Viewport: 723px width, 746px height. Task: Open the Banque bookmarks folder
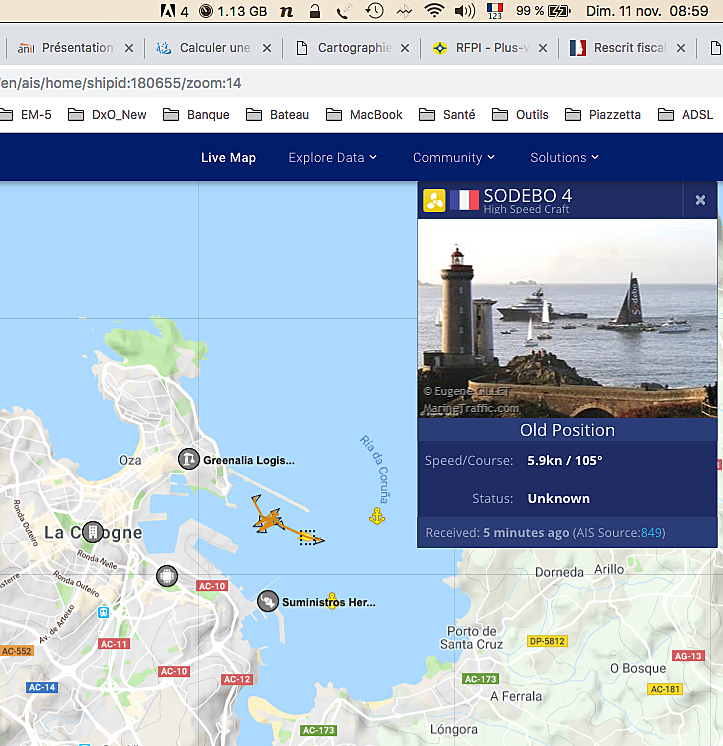[196, 115]
